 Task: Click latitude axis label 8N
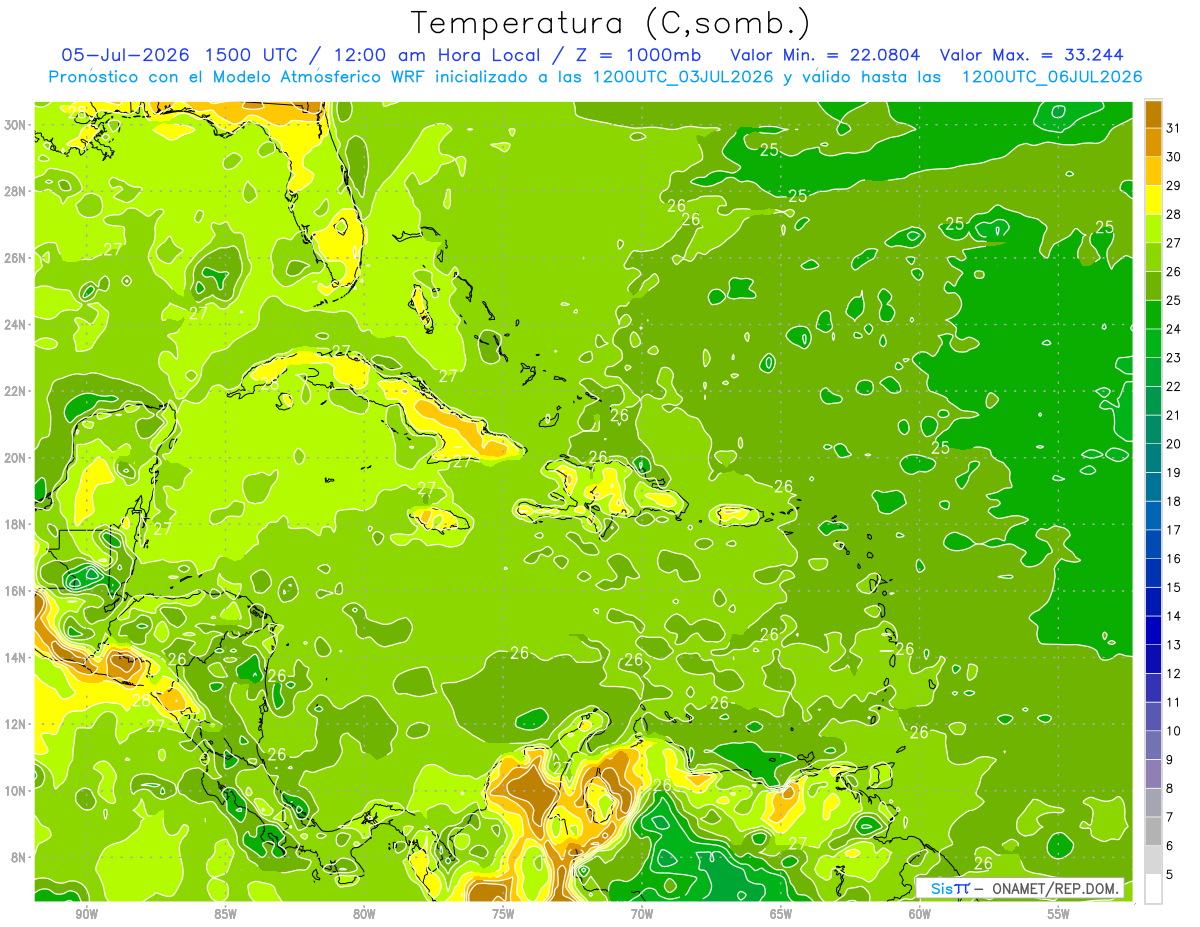20,858
